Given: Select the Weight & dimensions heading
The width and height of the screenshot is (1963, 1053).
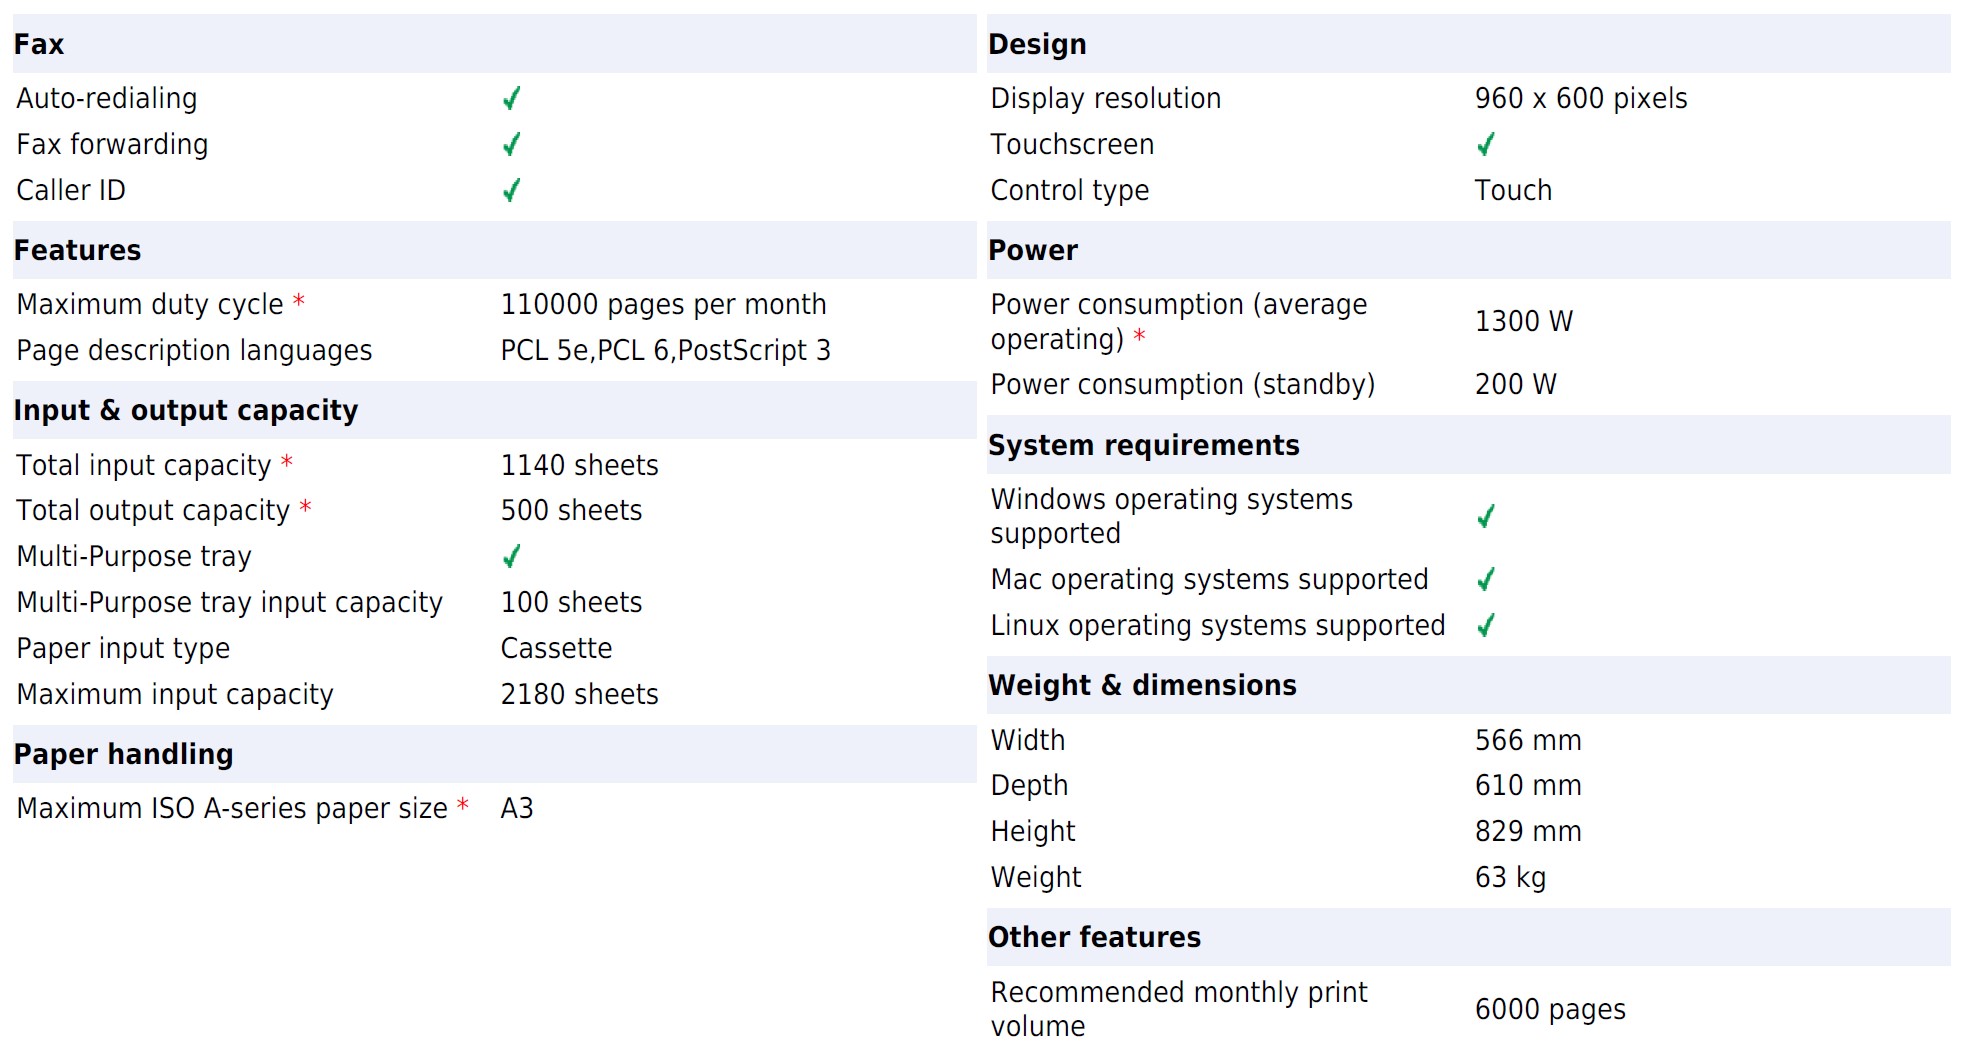Looking at the screenshot, I should [1142, 685].
